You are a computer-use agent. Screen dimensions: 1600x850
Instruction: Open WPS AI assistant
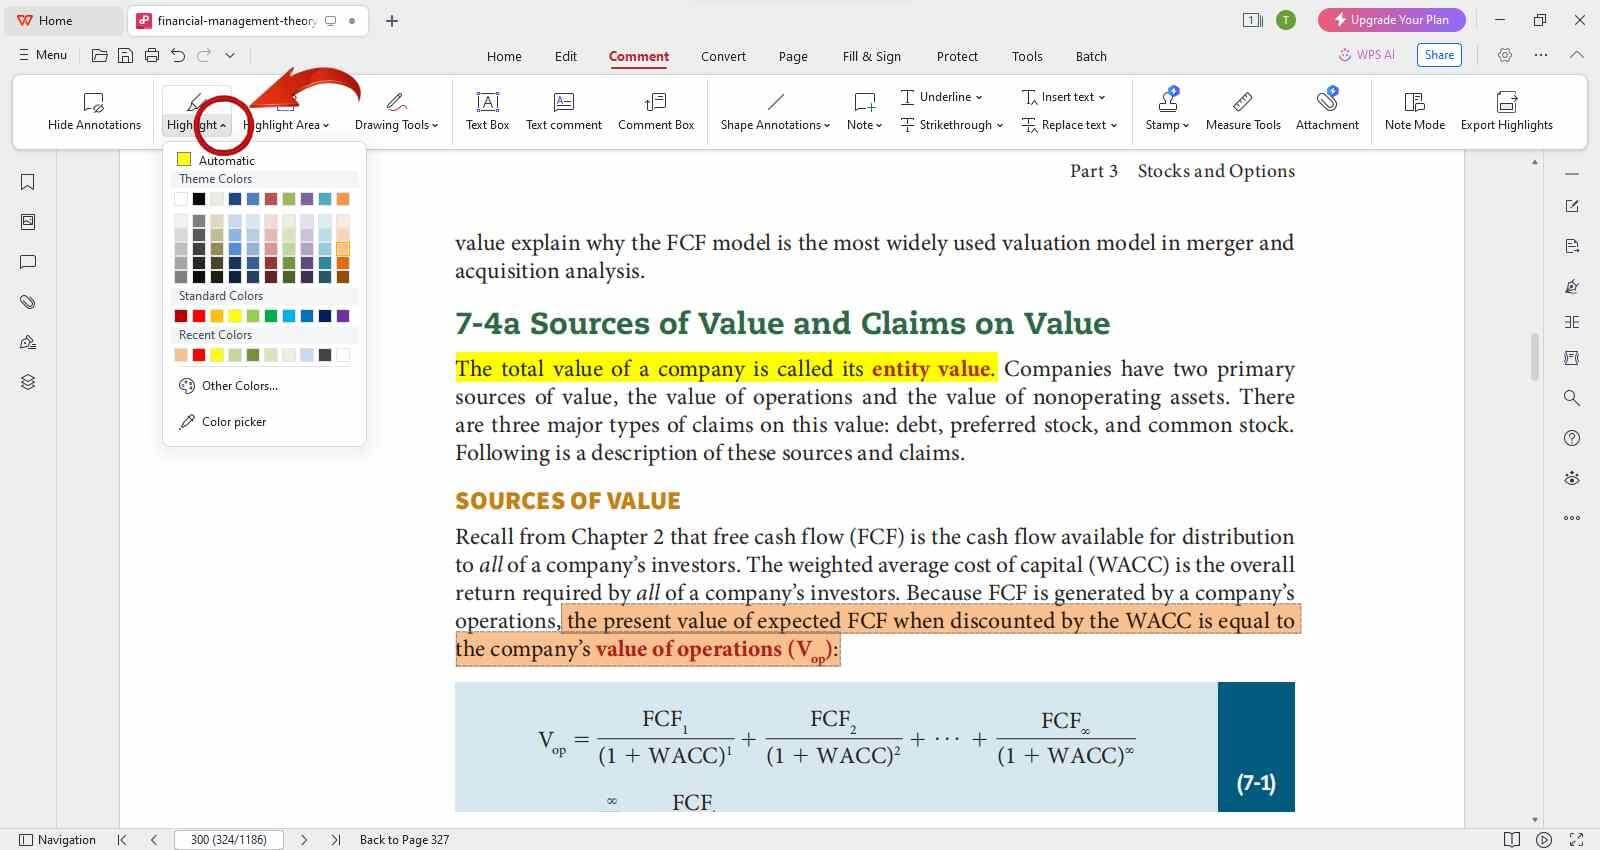point(1367,55)
